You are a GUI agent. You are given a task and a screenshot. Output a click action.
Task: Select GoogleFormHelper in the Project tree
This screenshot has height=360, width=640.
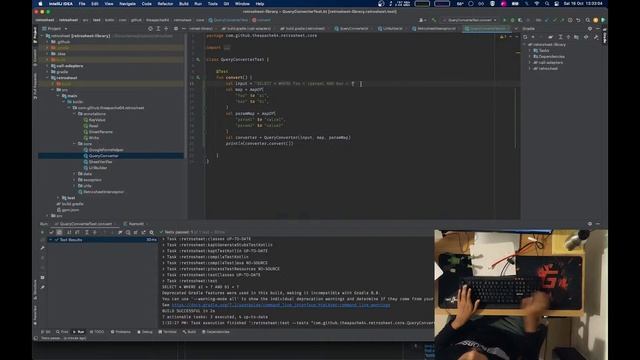(x=106, y=150)
